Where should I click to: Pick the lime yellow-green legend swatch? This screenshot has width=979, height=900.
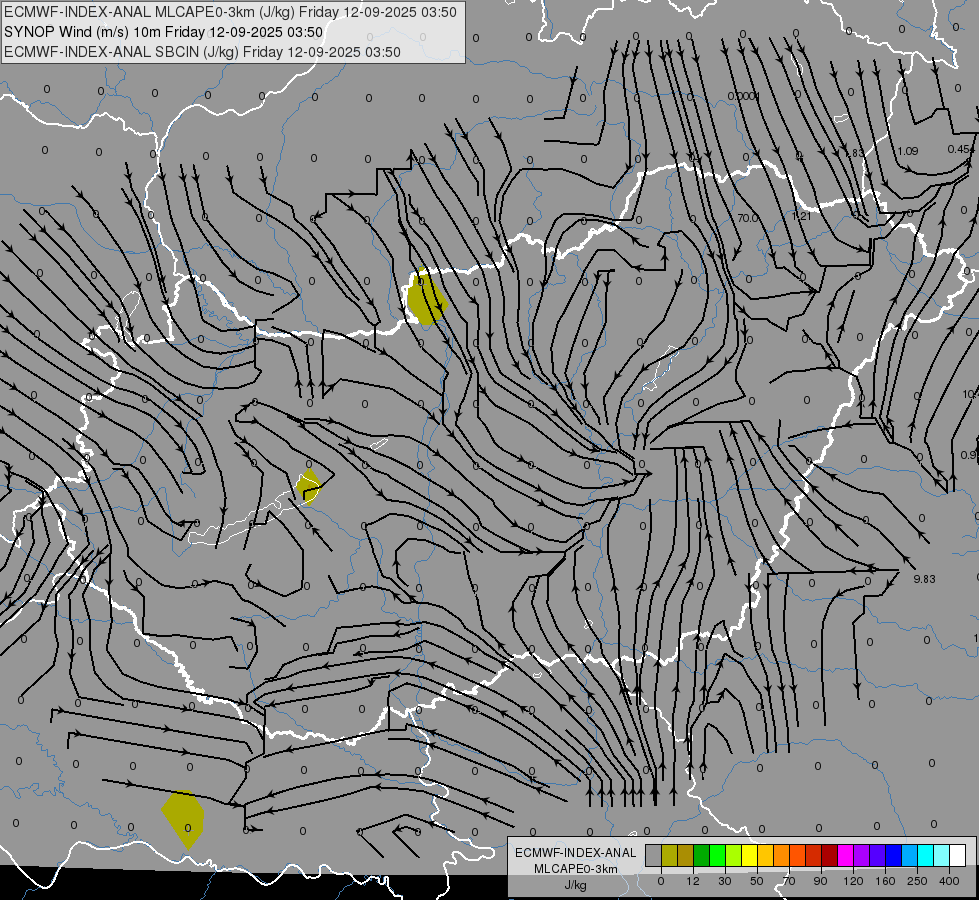(x=734, y=855)
